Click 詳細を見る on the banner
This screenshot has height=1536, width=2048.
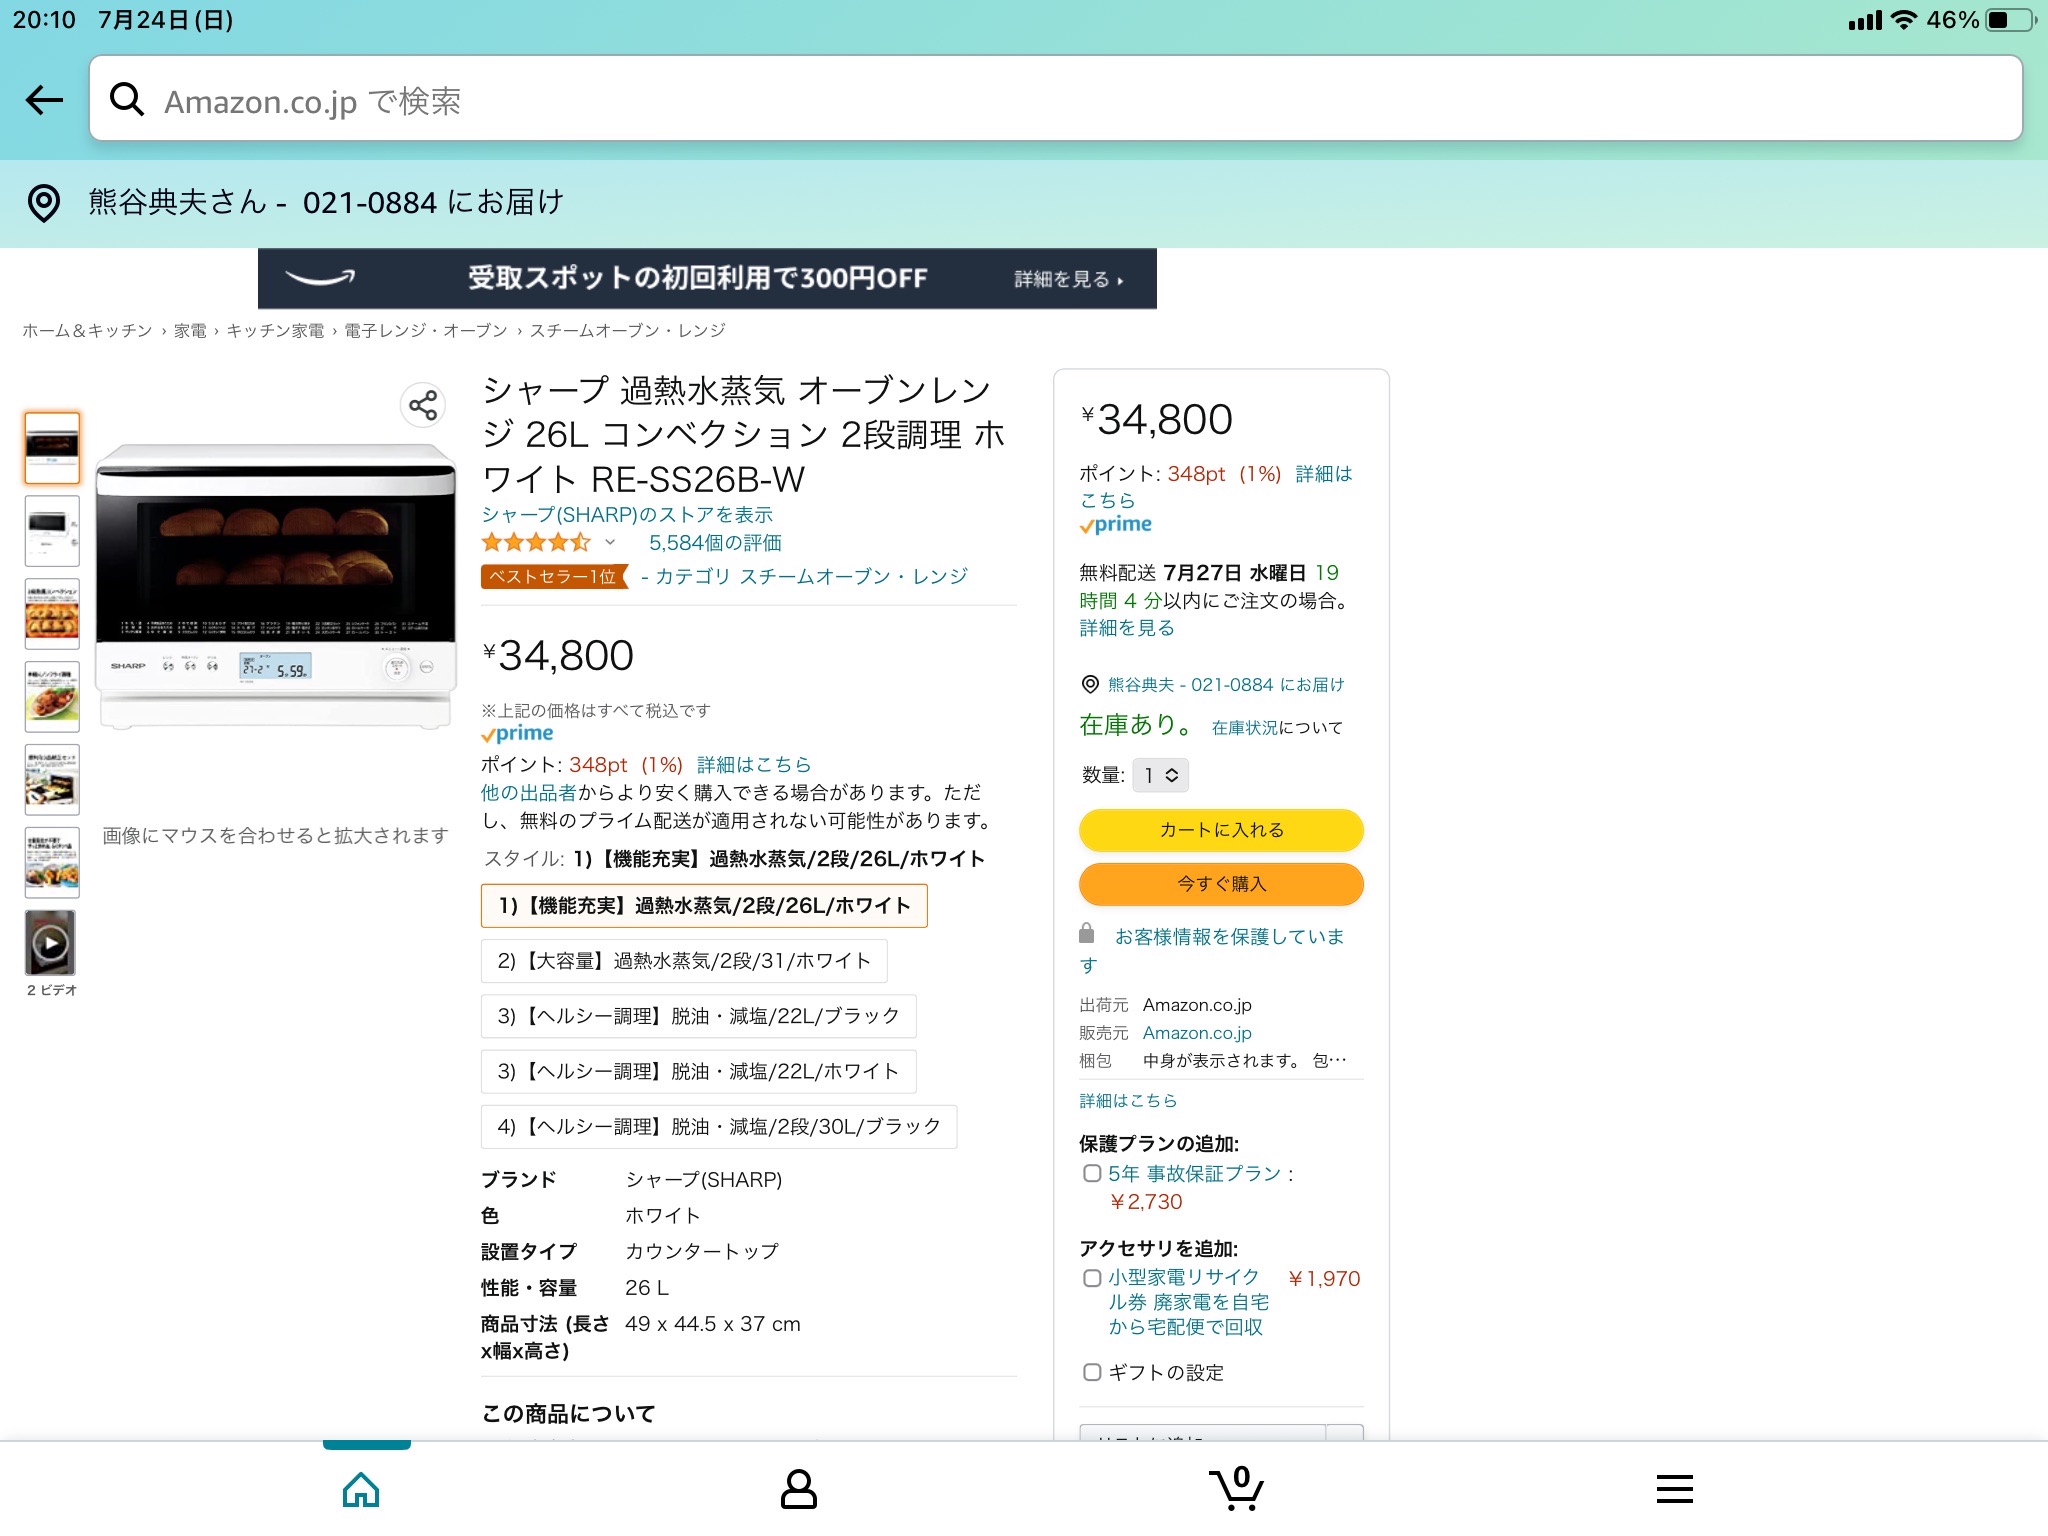pos(1068,279)
